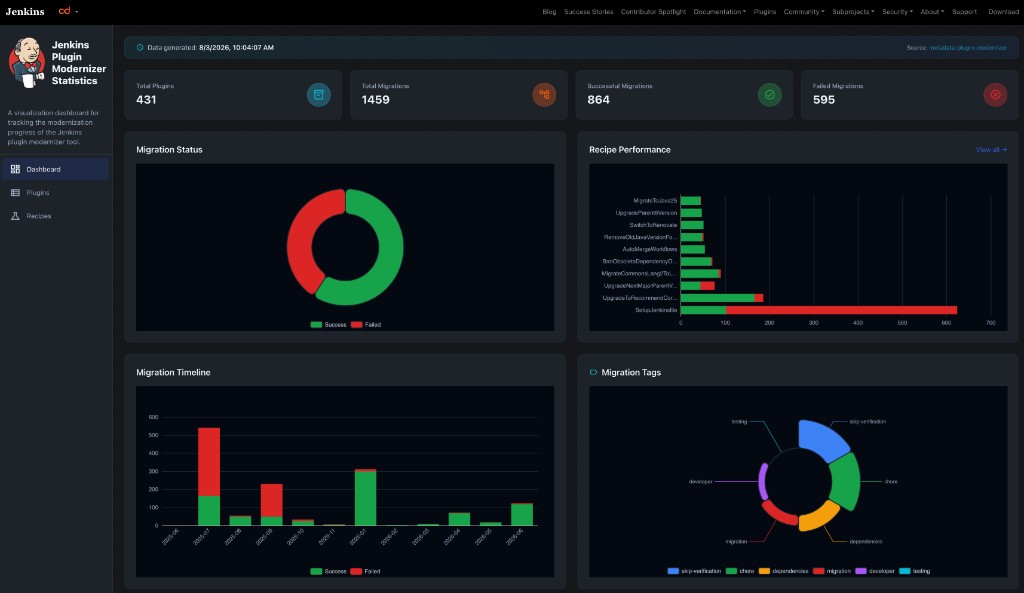The image size is (1024, 593).
Task: Click the Recipes flask icon in sidebar
Action: 15,216
